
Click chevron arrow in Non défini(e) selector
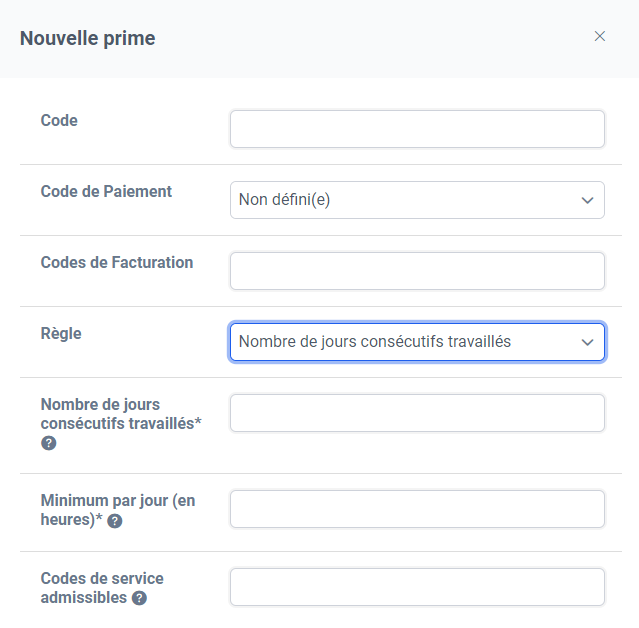(x=587, y=200)
